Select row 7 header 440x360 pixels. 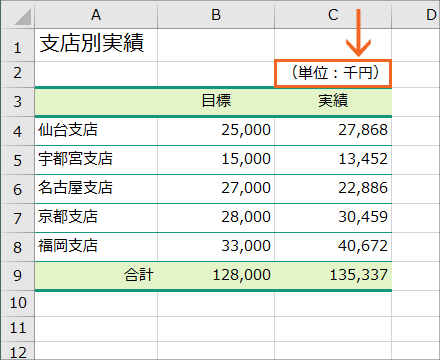(17, 218)
